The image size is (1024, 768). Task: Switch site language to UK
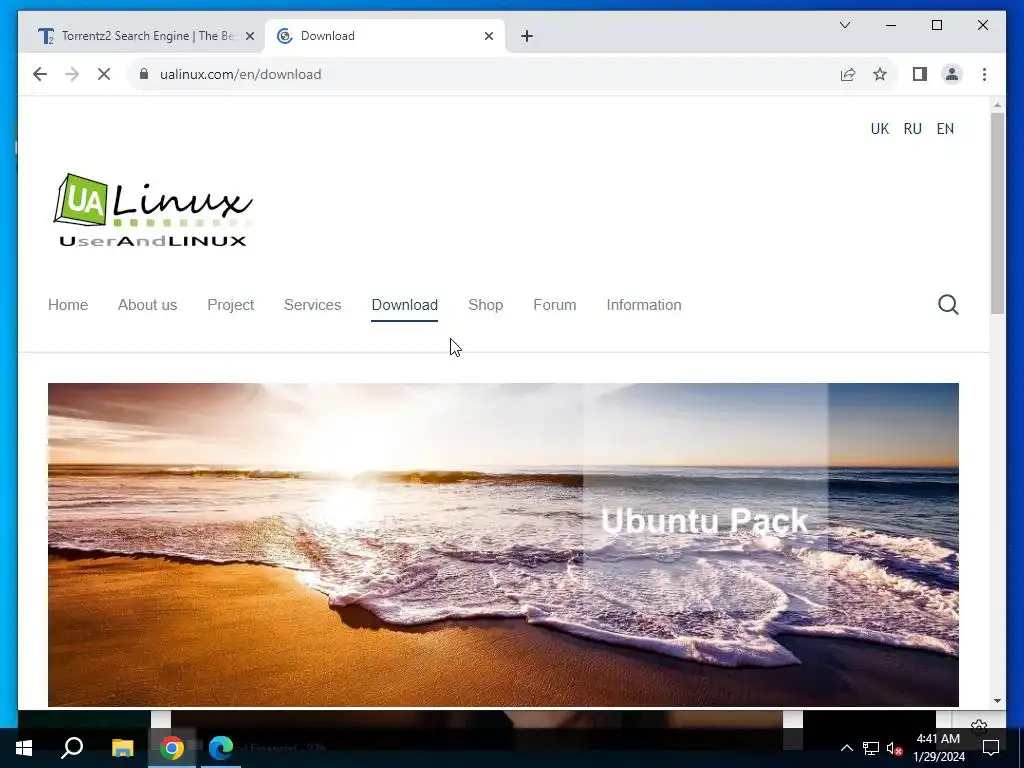click(x=880, y=129)
